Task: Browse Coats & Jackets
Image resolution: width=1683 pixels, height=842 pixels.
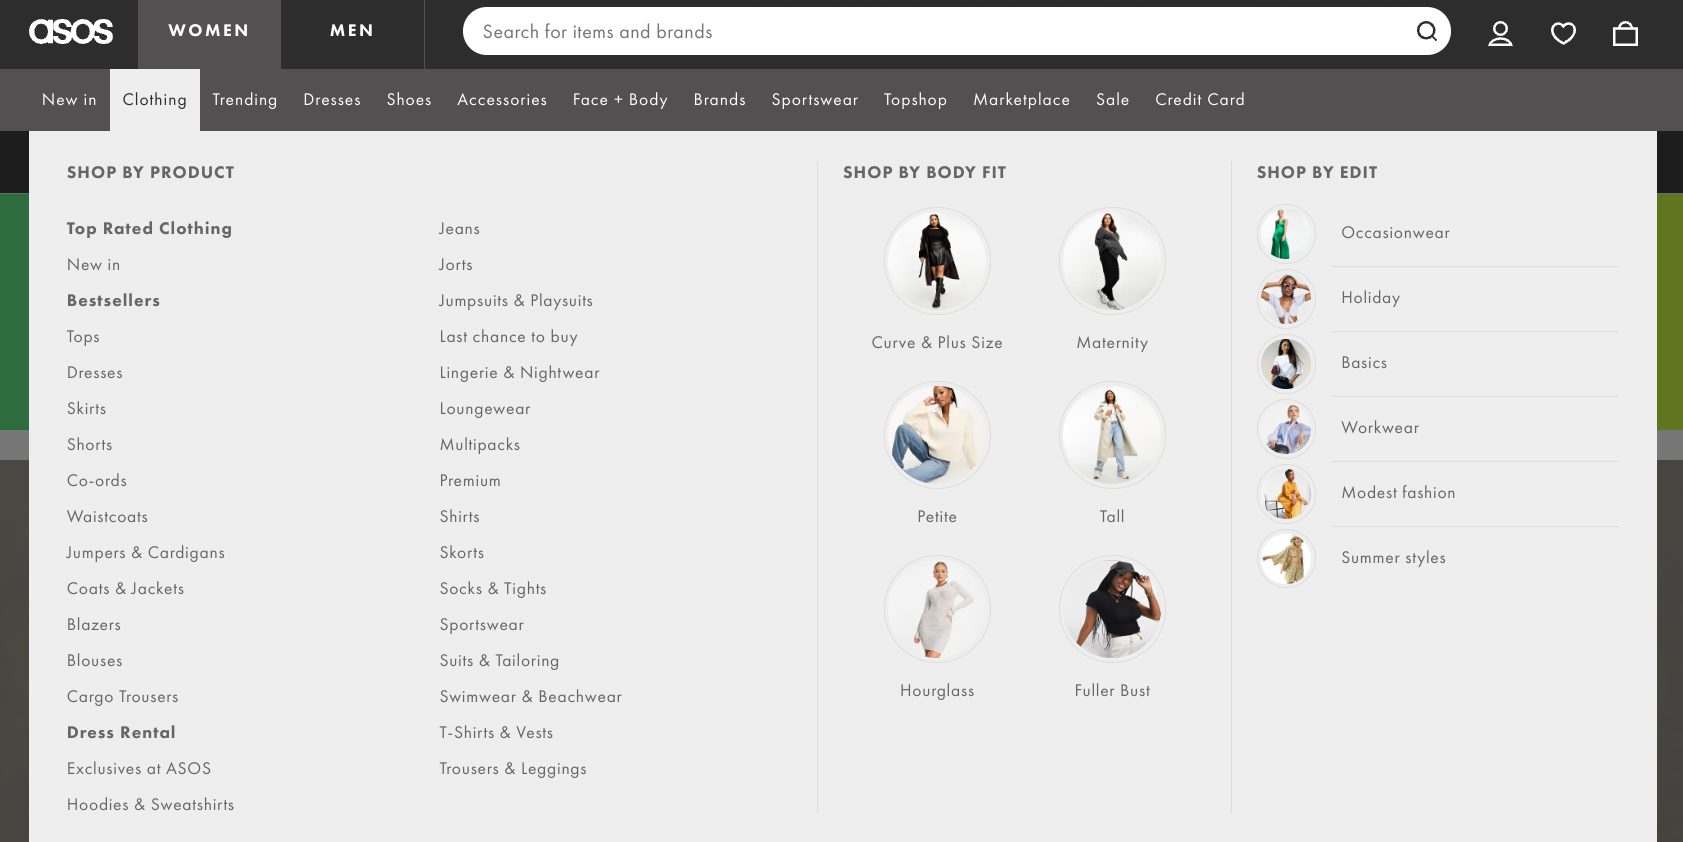Action: 126,588
